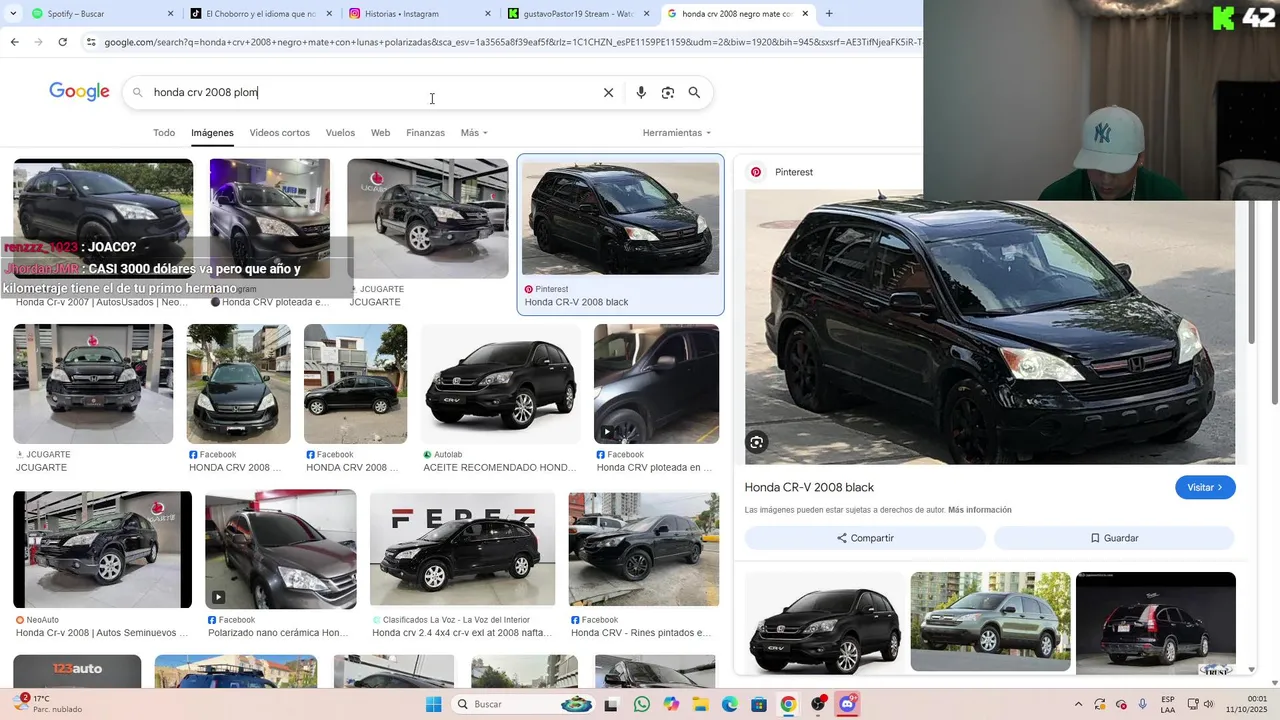Open site information icon in address bar
Screen dimensions: 1280x720
click(x=91, y=42)
